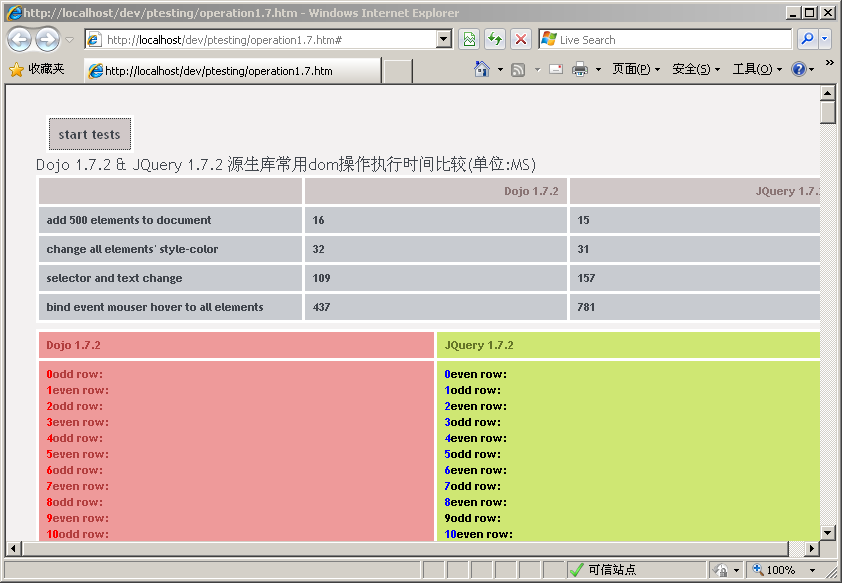Click the start tests button

pyautogui.click(x=90, y=134)
